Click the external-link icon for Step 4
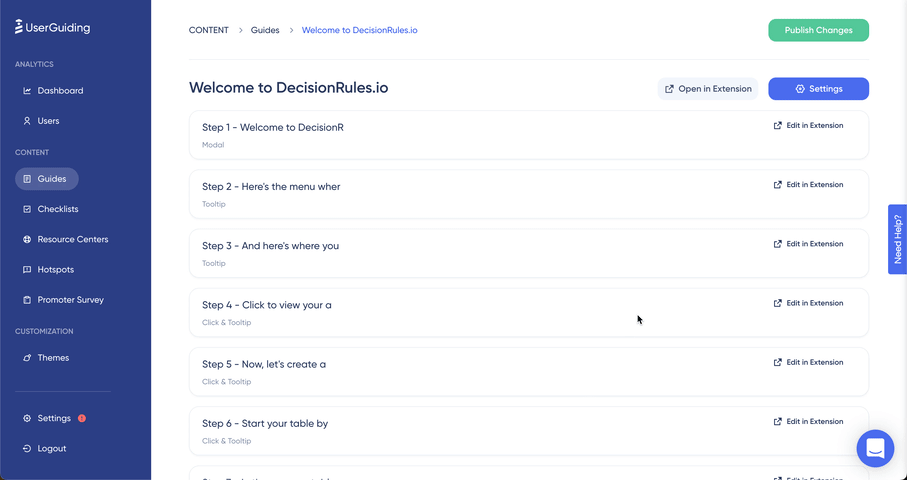This screenshot has height=480, width=907. pyautogui.click(x=777, y=303)
